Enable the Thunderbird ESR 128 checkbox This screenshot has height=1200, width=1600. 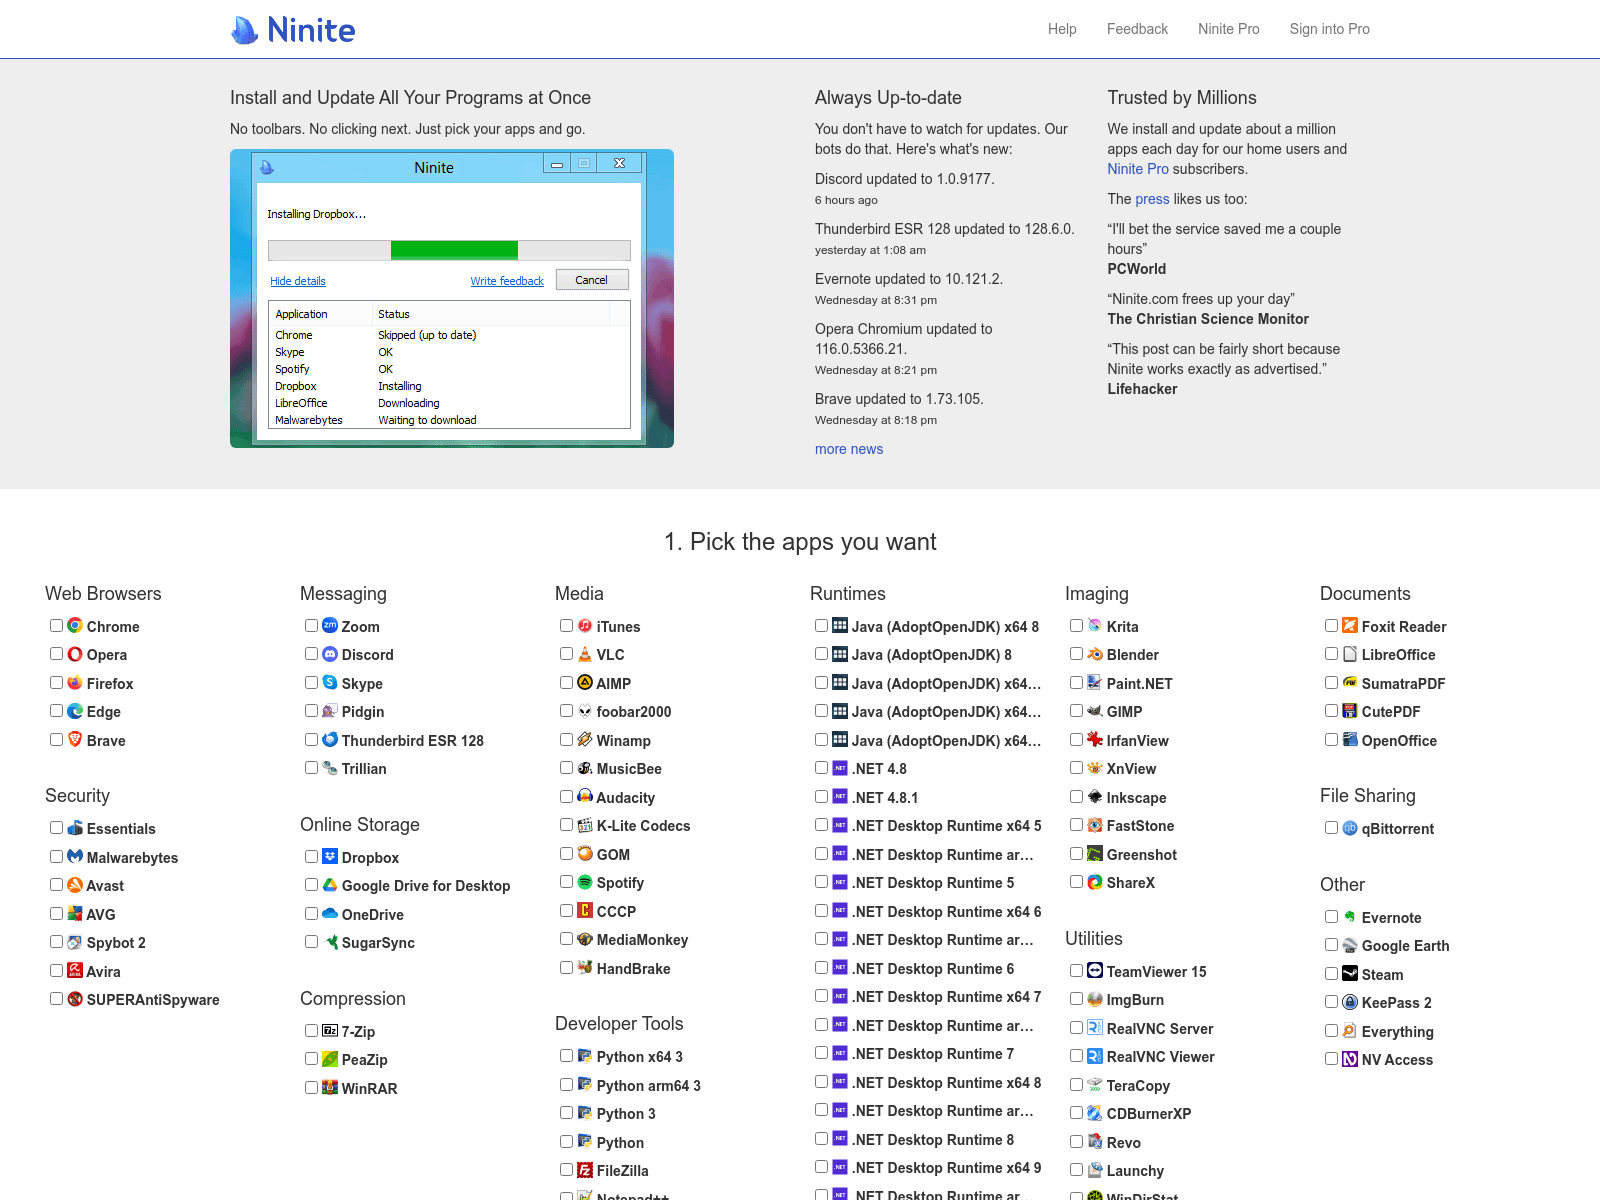pos(312,739)
